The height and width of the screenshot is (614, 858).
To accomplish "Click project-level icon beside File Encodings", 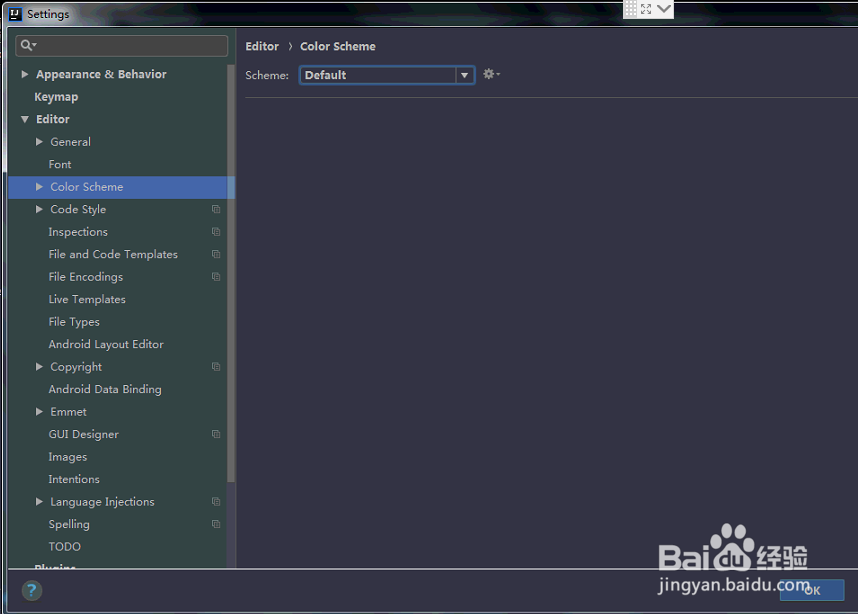I will click(x=216, y=276).
